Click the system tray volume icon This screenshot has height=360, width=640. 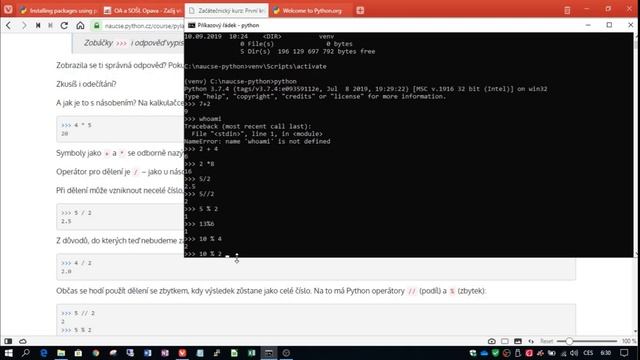pos(574,353)
